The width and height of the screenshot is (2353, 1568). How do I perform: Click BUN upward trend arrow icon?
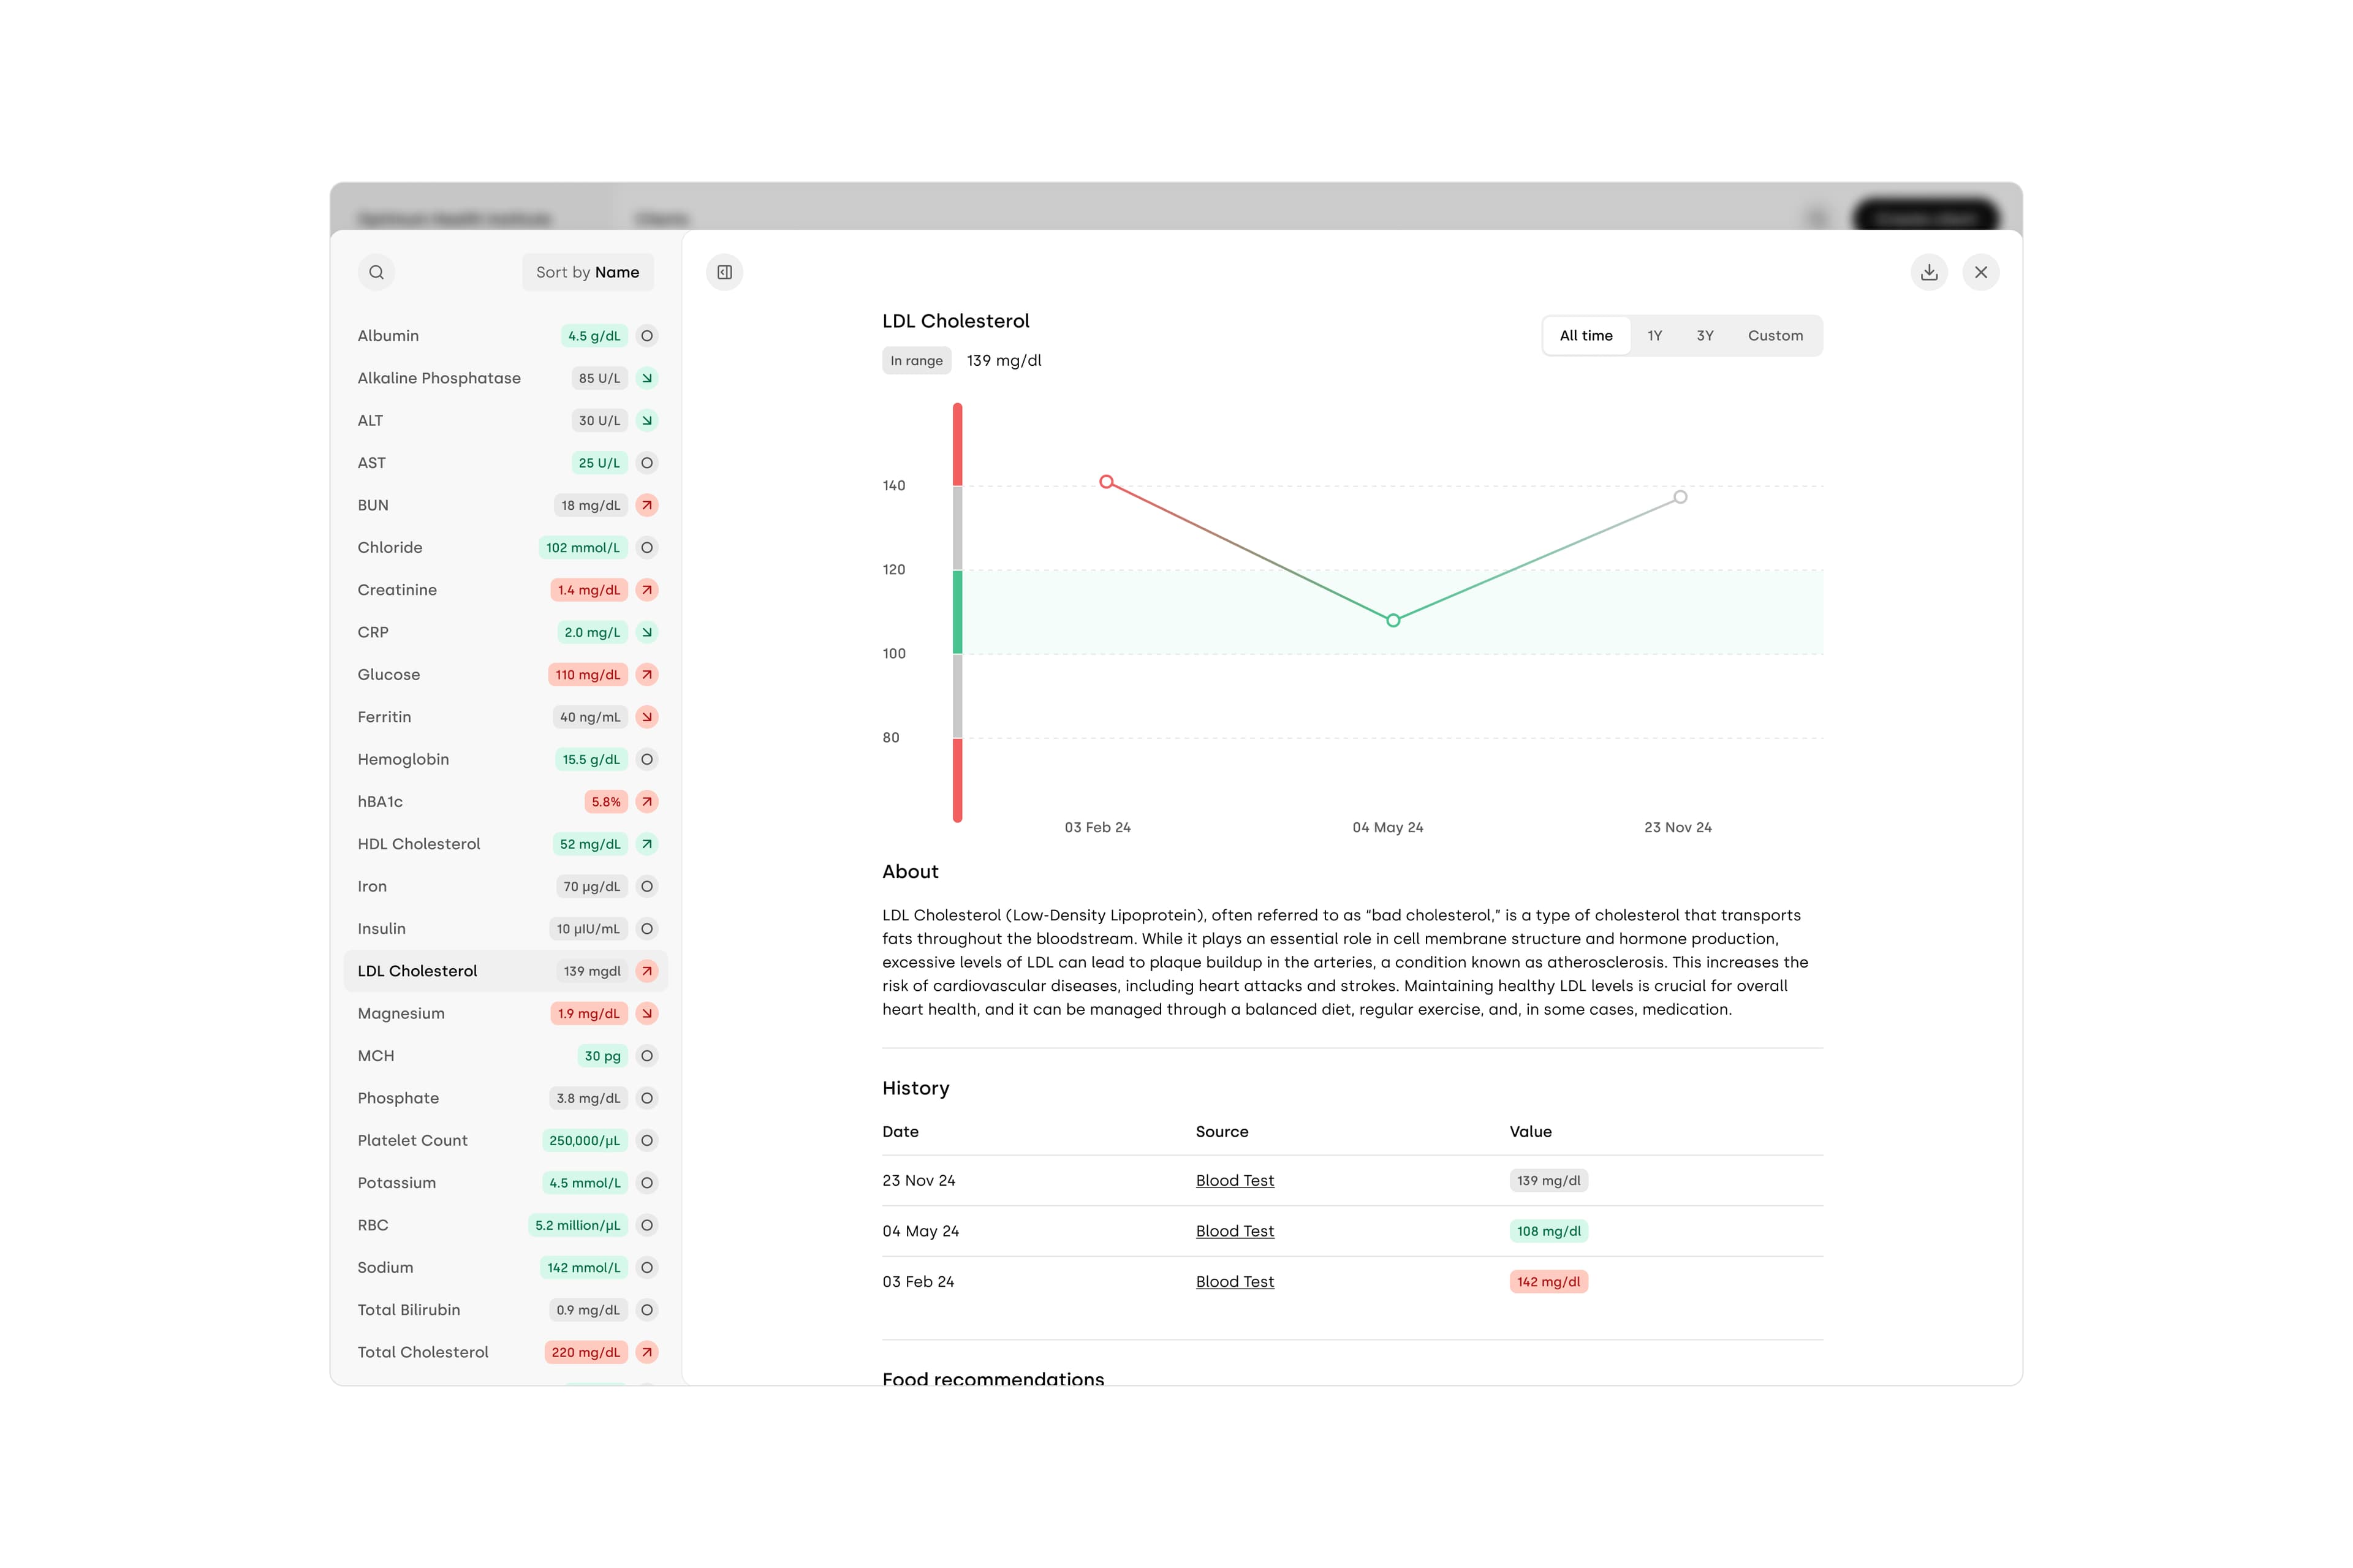click(x=647, y=505)
